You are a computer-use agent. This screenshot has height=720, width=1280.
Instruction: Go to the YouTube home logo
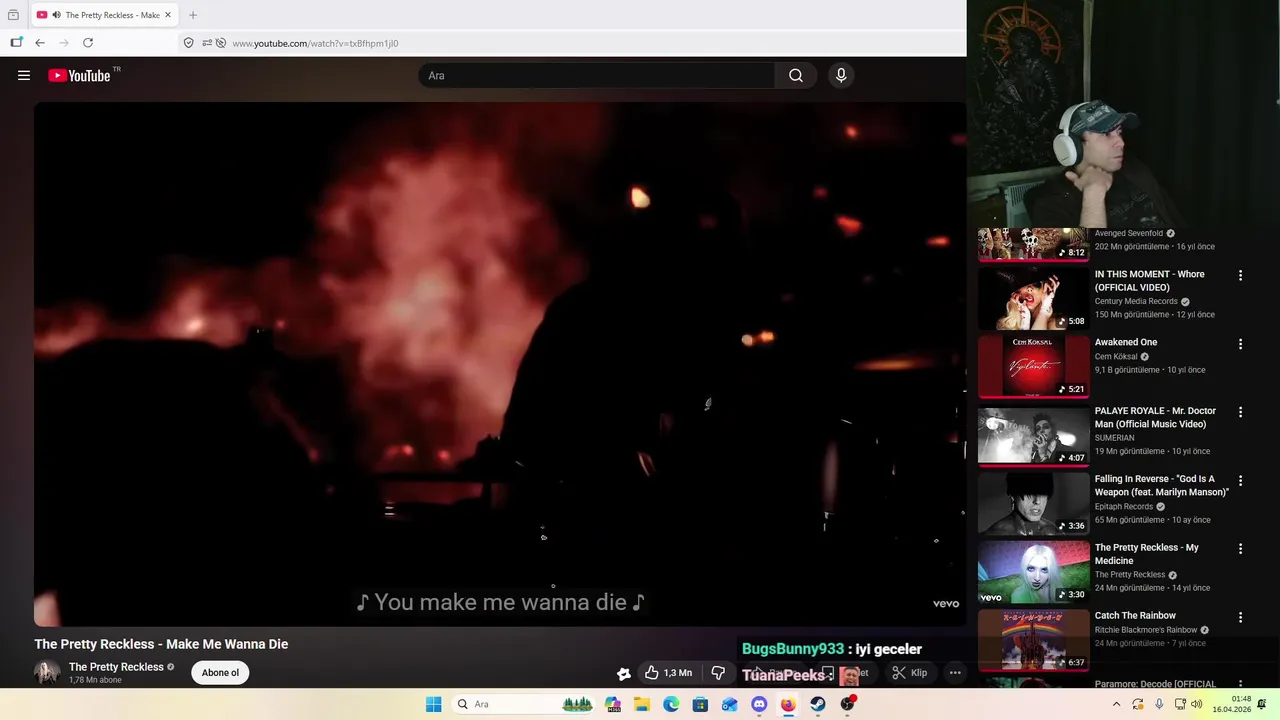[80, 75]
